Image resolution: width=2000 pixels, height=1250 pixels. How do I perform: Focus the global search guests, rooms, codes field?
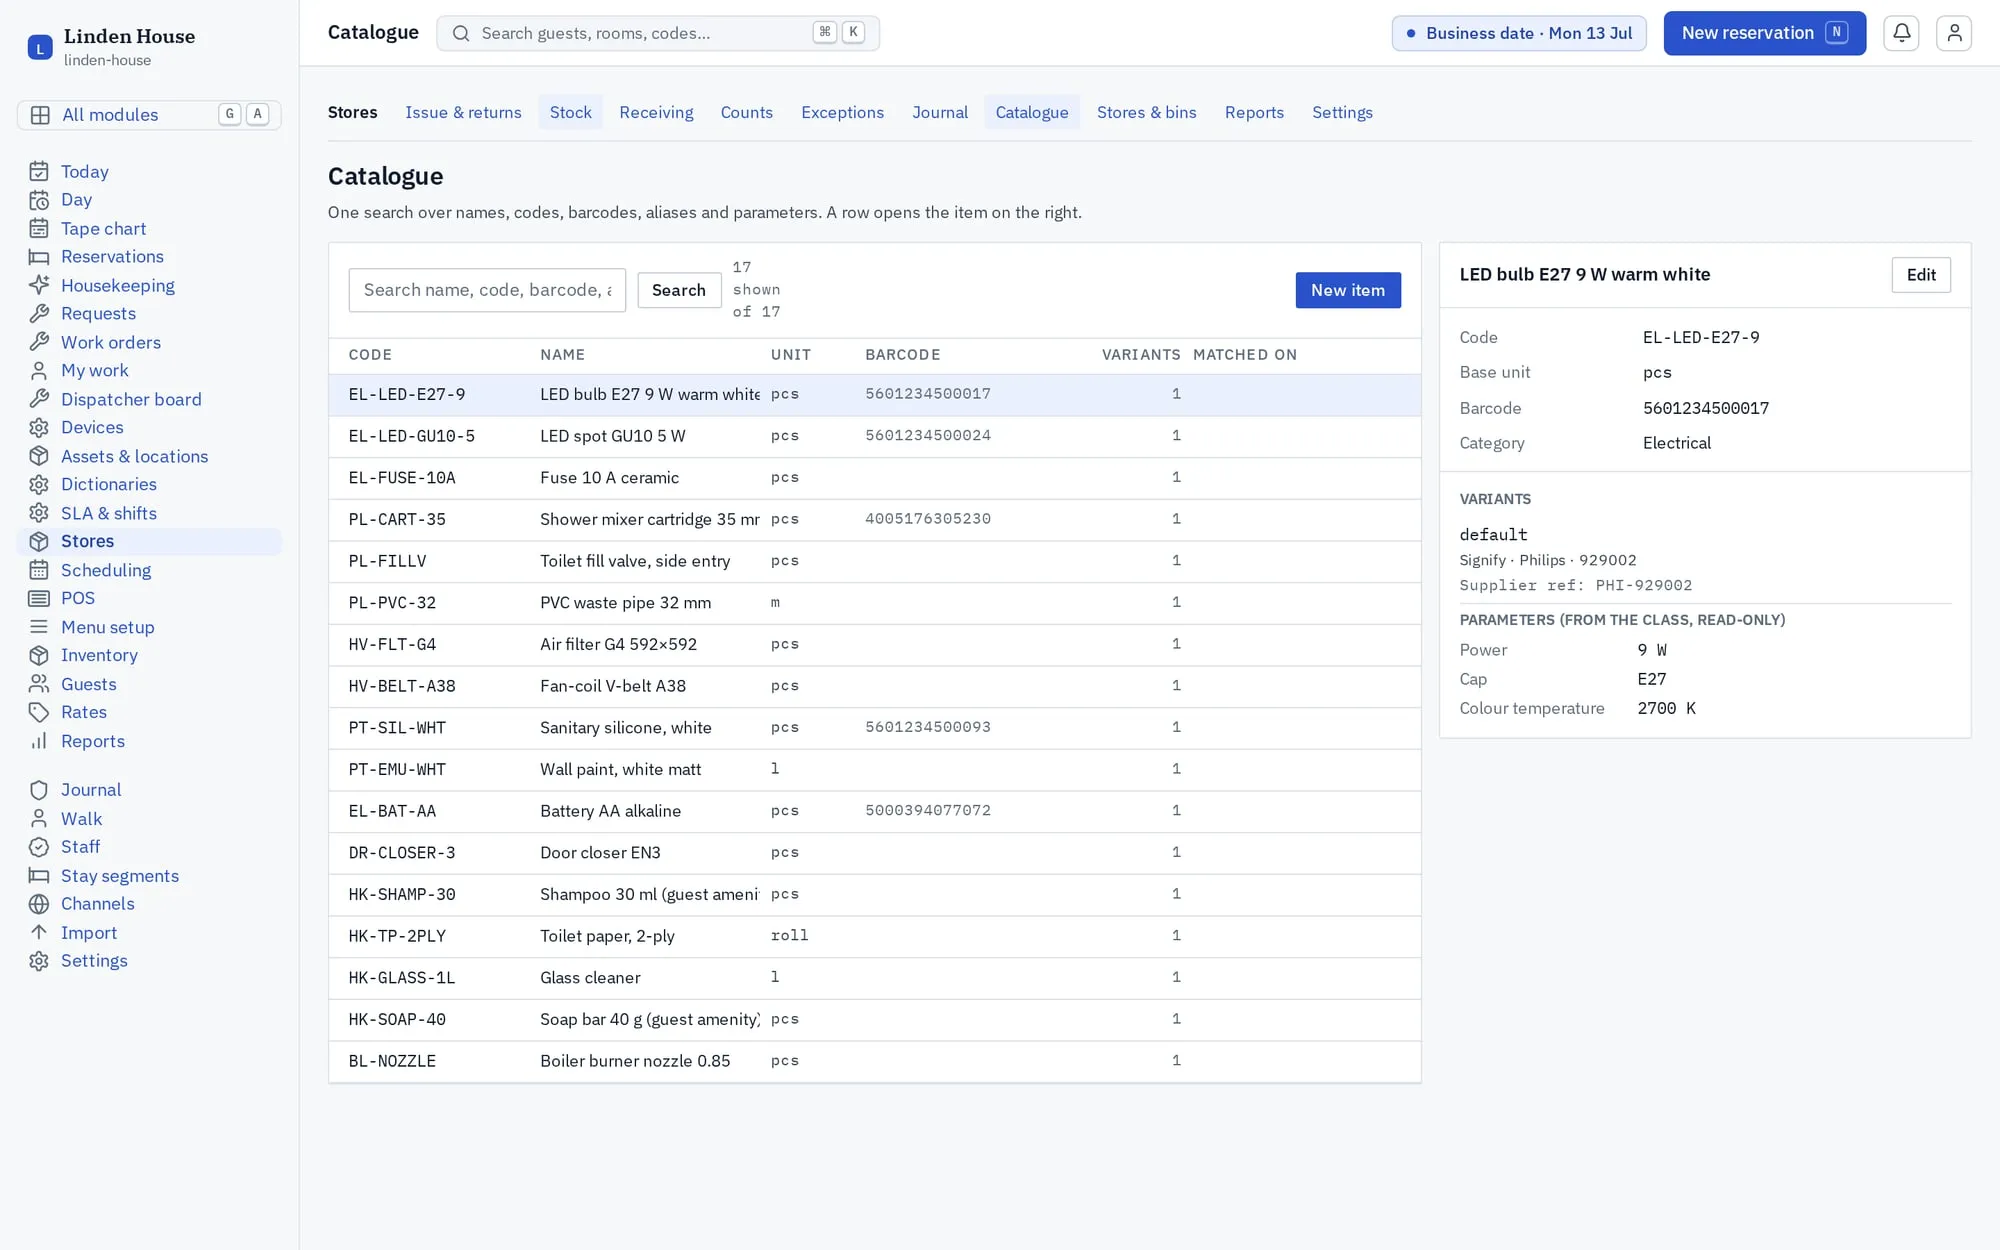pos(658,33)
